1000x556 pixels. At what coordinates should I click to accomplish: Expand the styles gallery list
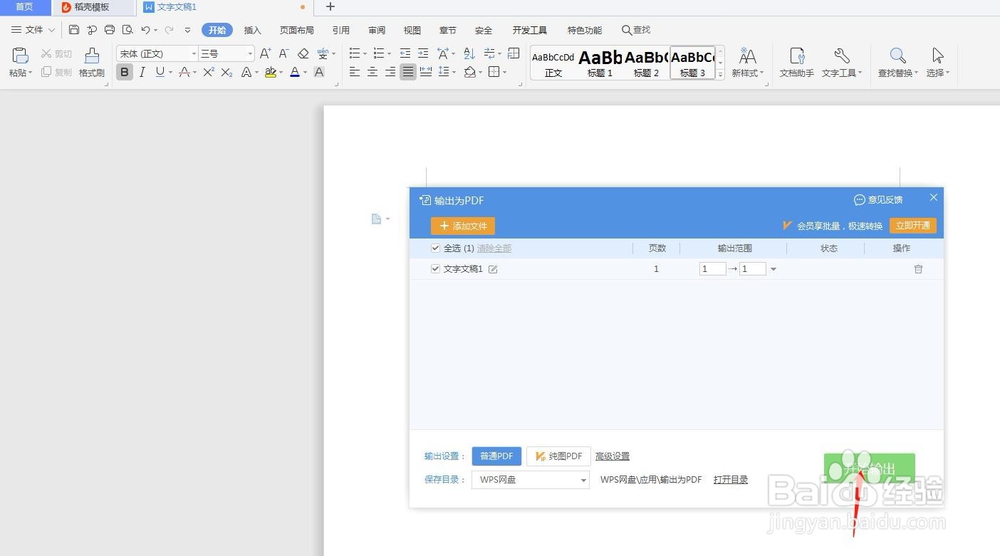[720, 75]
